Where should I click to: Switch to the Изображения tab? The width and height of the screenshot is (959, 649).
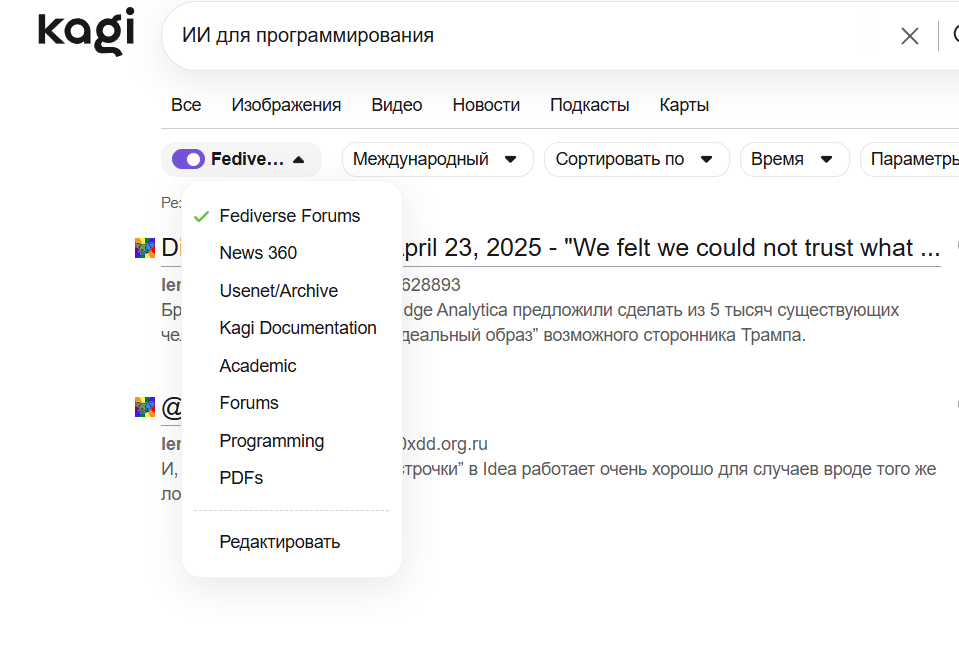click(286, 104)
